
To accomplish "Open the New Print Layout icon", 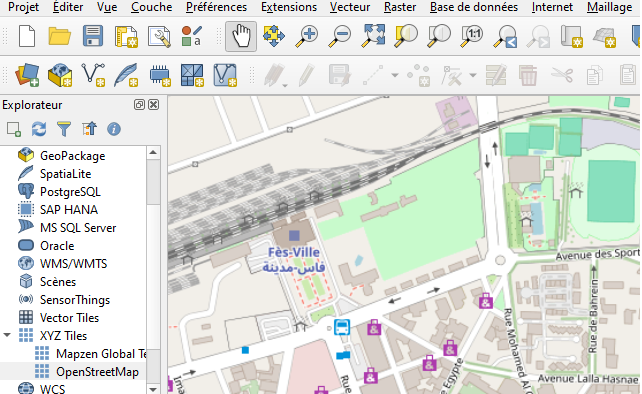I will click(x=126, y=36).
